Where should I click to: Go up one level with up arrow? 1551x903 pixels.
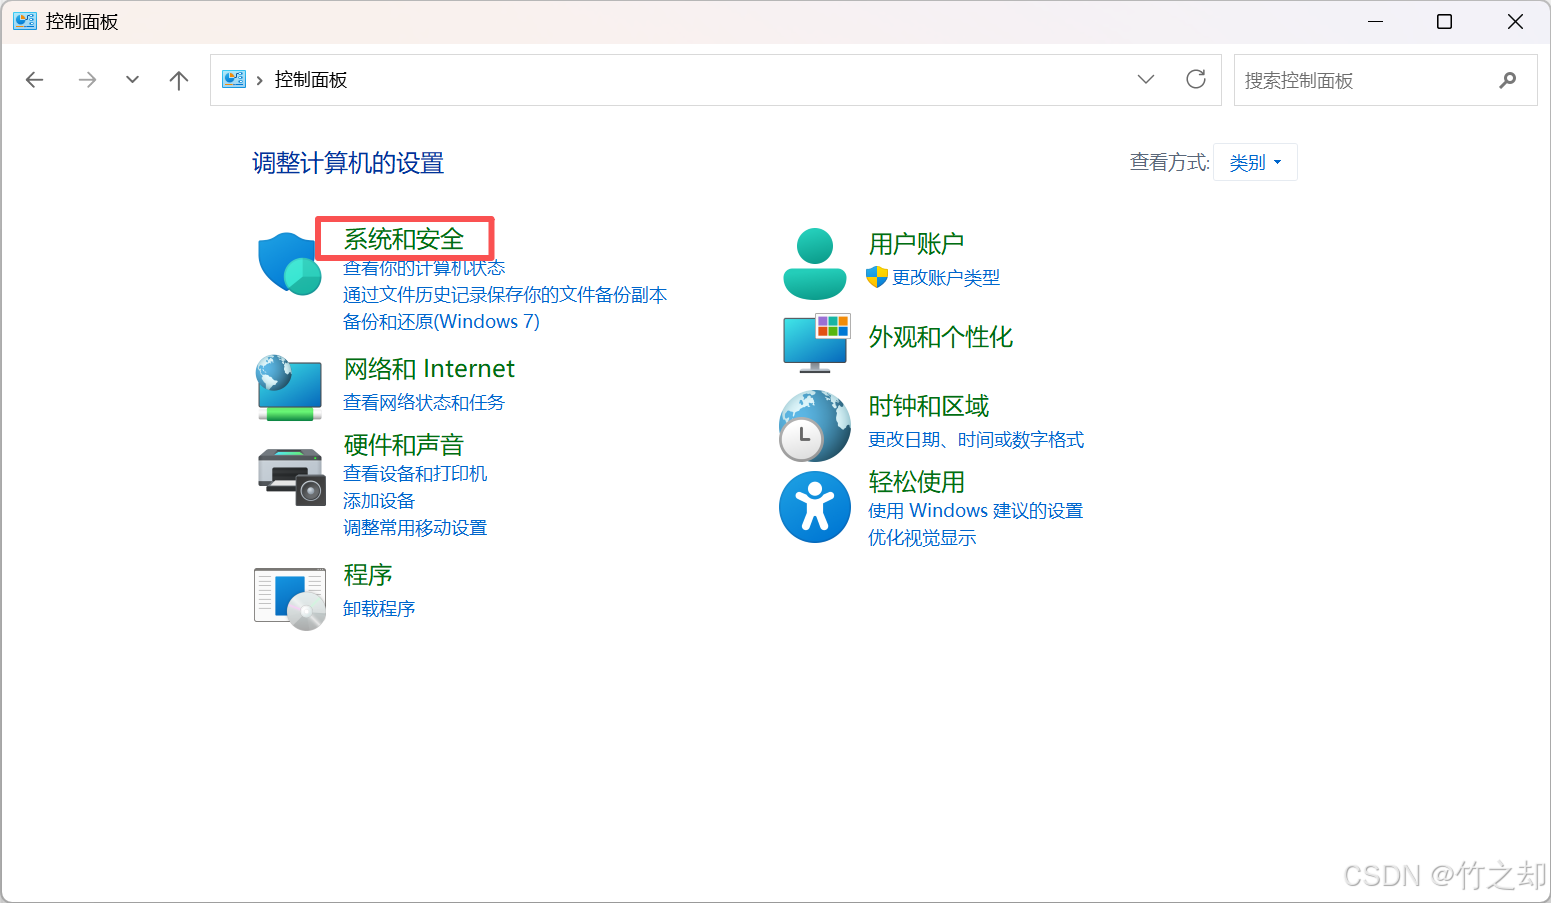click(179, 80)
